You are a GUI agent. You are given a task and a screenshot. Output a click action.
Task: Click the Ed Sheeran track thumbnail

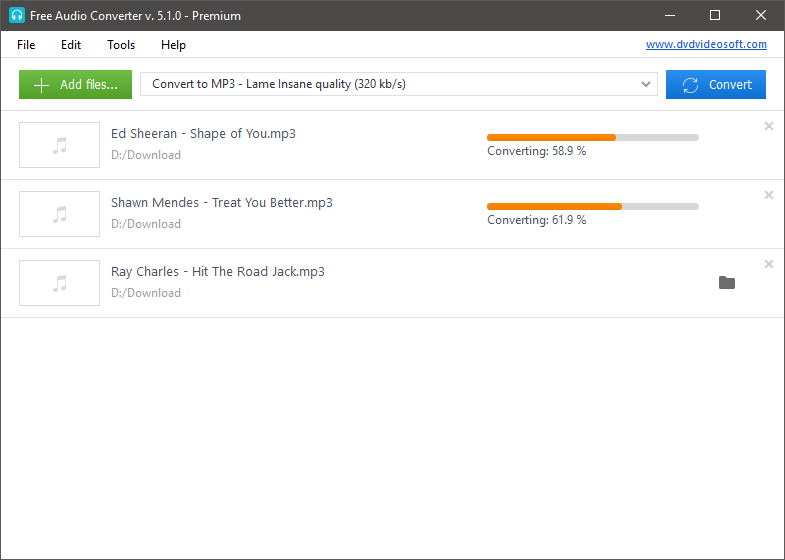[60, 145]
